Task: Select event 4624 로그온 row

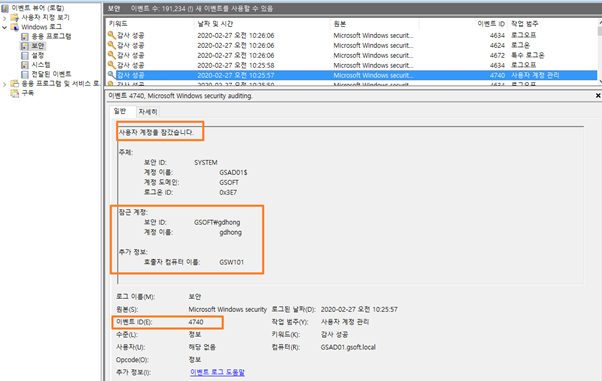Action: tap(352, 45)
